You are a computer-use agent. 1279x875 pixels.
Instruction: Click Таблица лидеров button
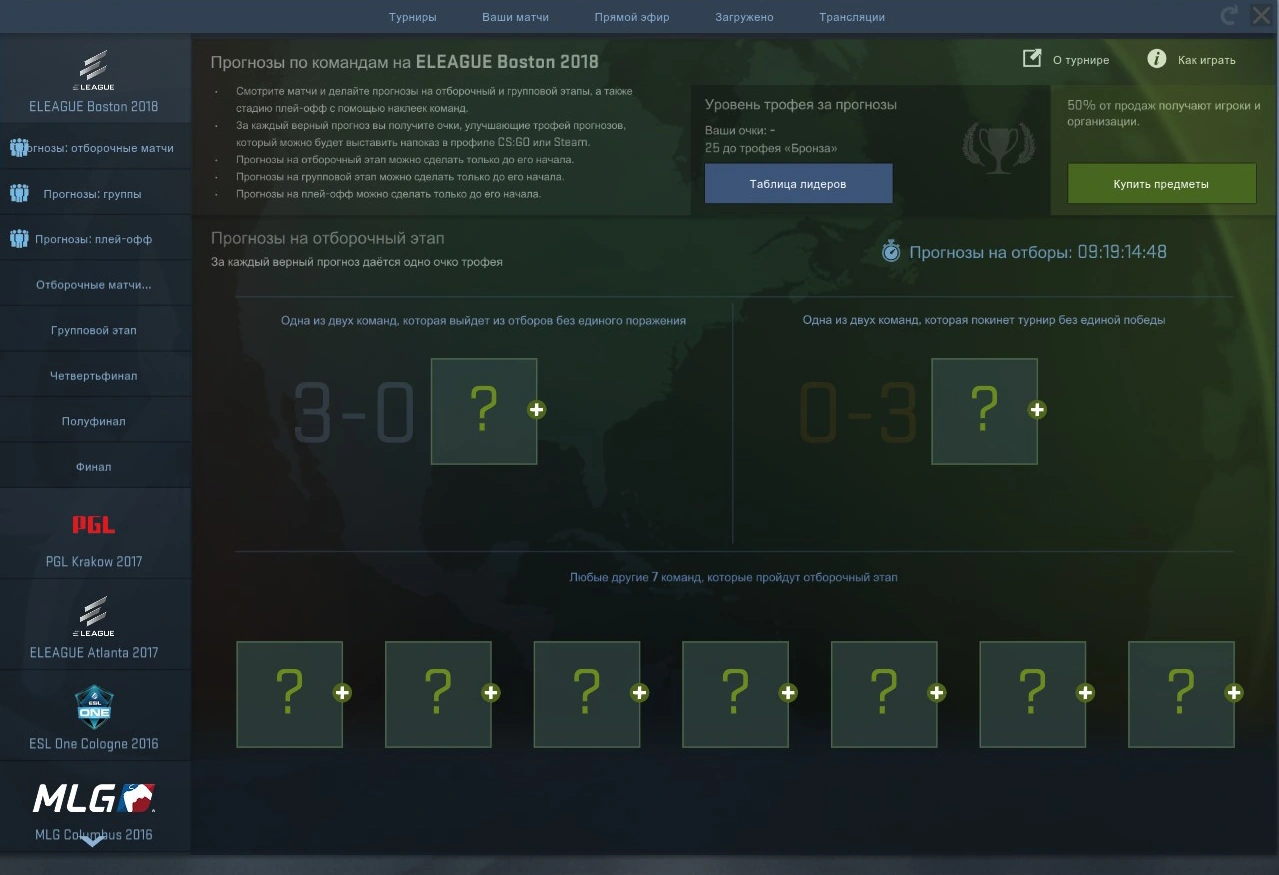pos(798,184)
